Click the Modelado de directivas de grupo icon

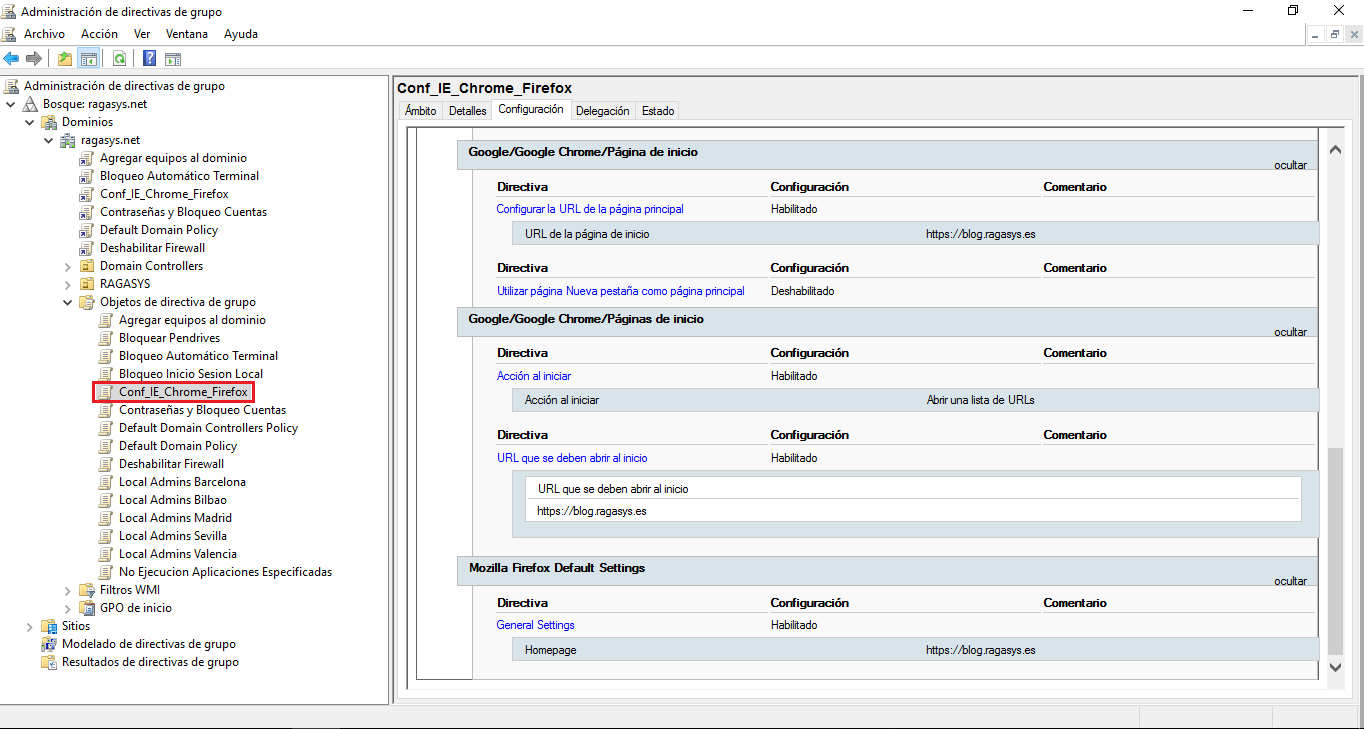pos(49,644)
